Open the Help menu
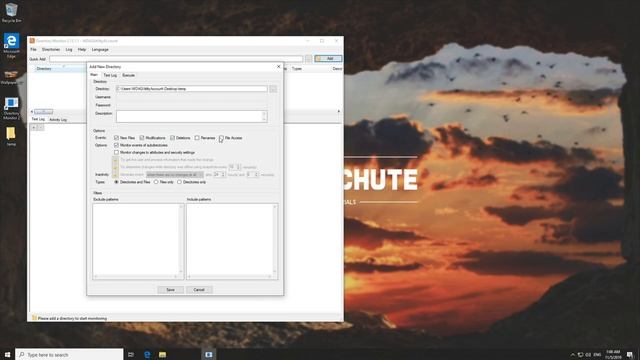 (x=82, y=49)
